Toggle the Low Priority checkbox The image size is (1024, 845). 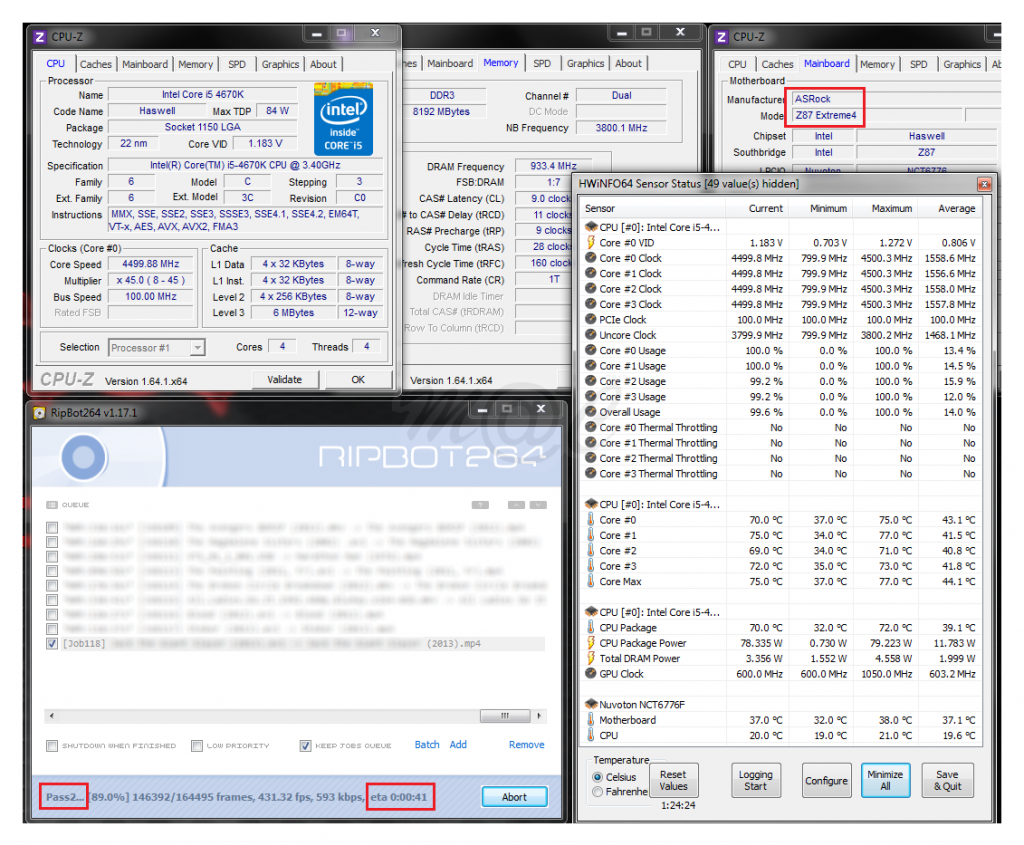pos(197,746)
